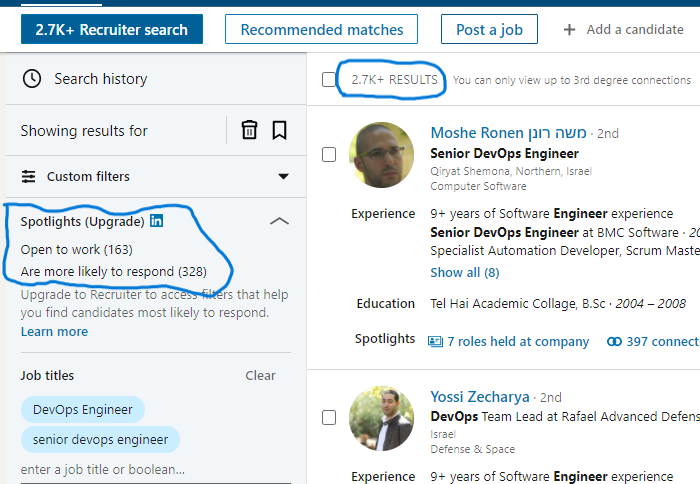Follow the Learn more link
Image resolution: width=700 pixels, height=484 pixels.
point(54,332)
